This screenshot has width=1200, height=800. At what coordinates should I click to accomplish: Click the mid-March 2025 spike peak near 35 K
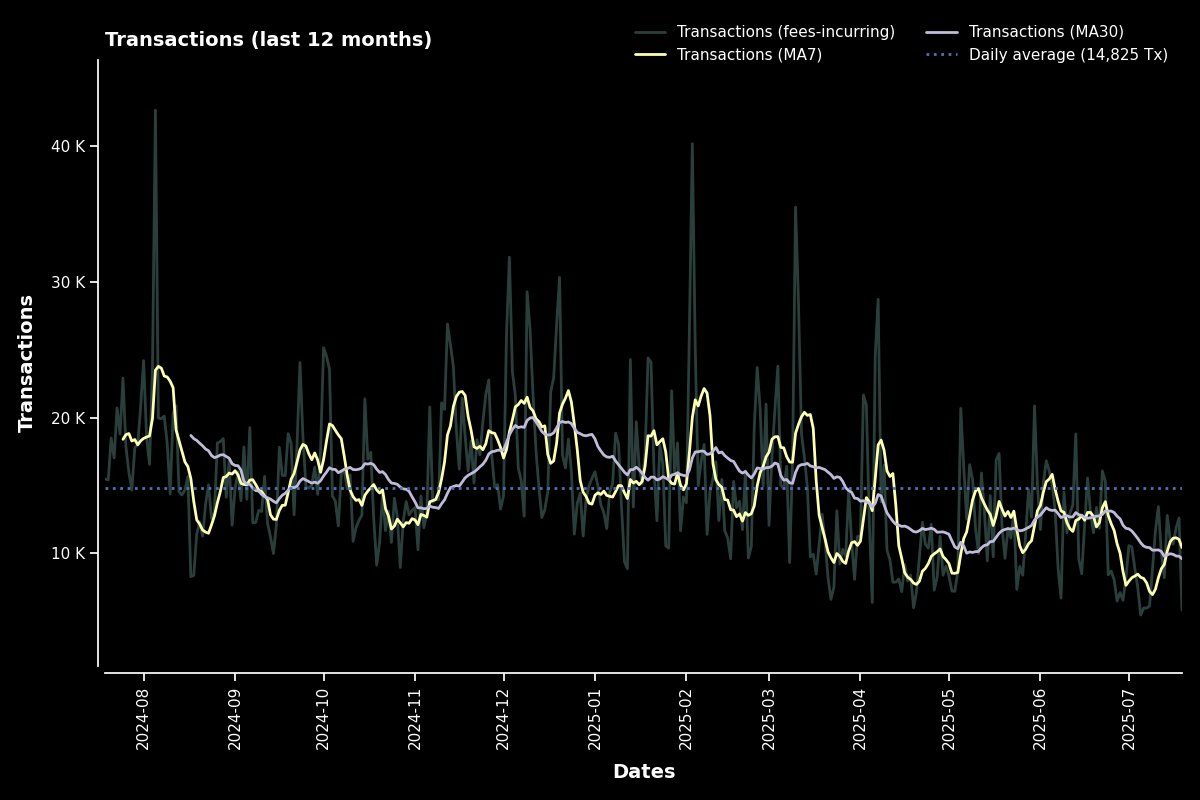(795, 207)
